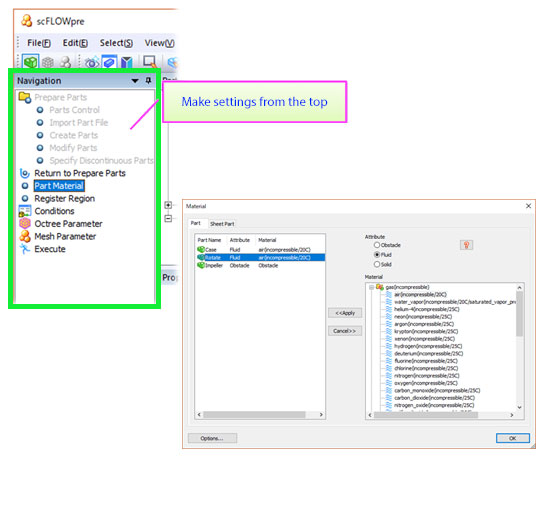Image resolution: width=540 pixels, height=514 pixels.
Task: Select Execute in Navigation
Action: click(x=50, y=249)
